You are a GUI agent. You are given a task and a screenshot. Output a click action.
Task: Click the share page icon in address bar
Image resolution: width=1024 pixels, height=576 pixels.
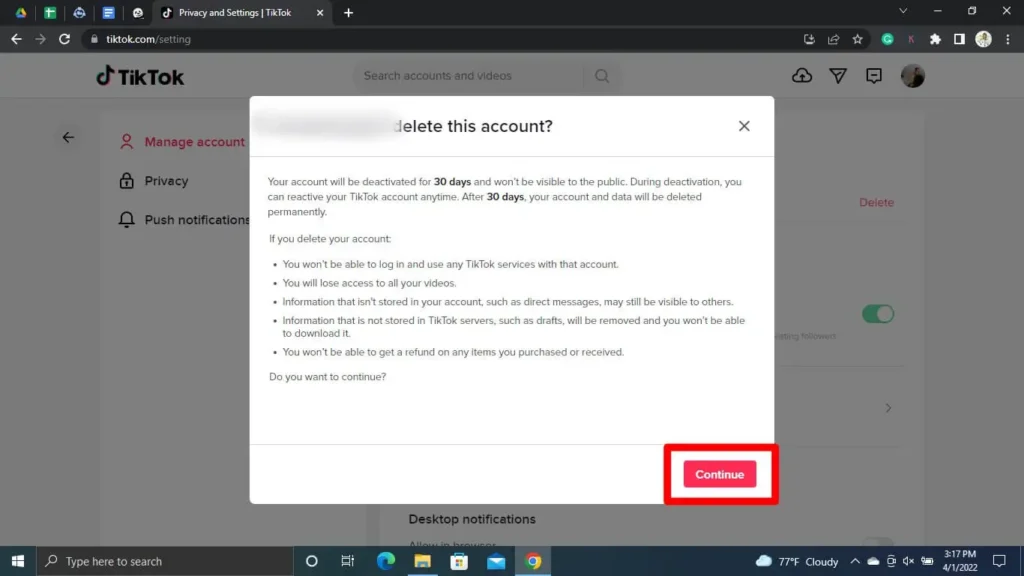pos(833,39)
